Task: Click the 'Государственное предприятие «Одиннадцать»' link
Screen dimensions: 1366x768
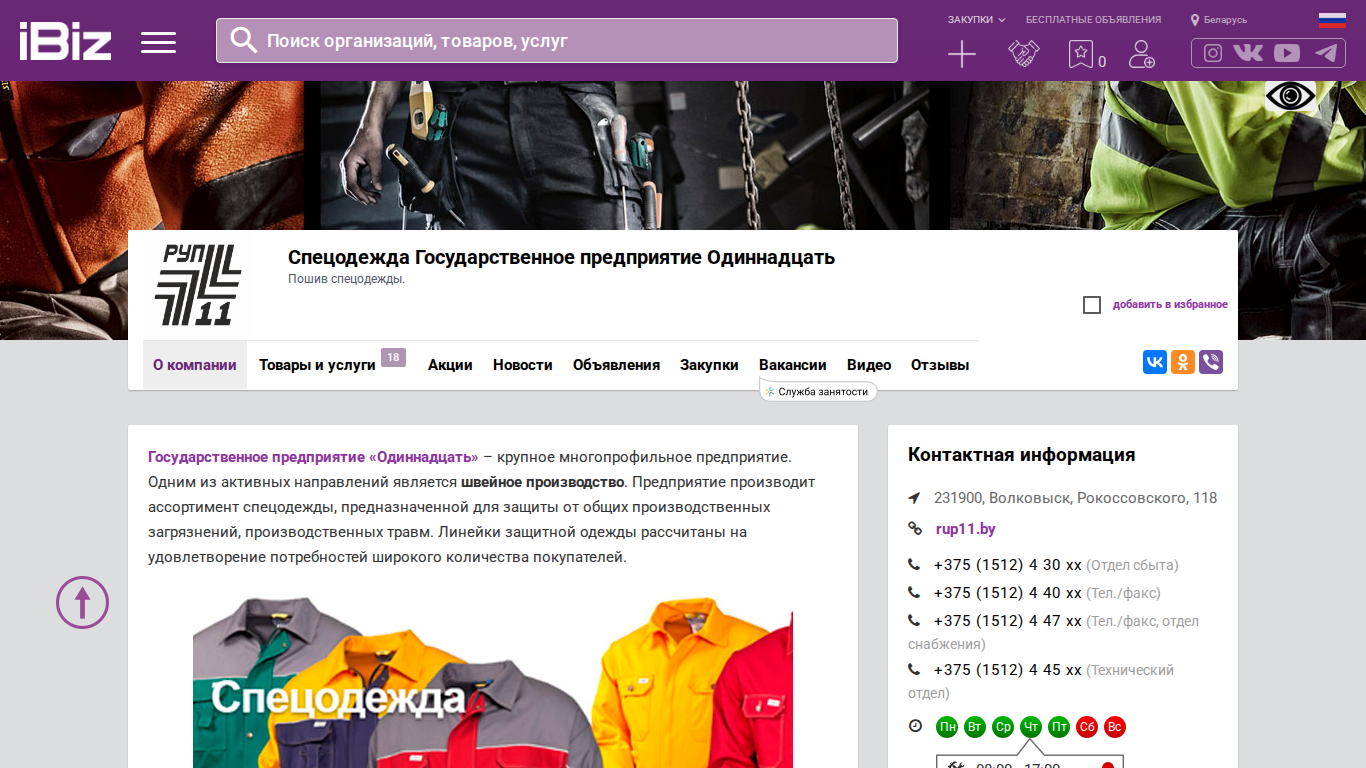Action: 313,457
